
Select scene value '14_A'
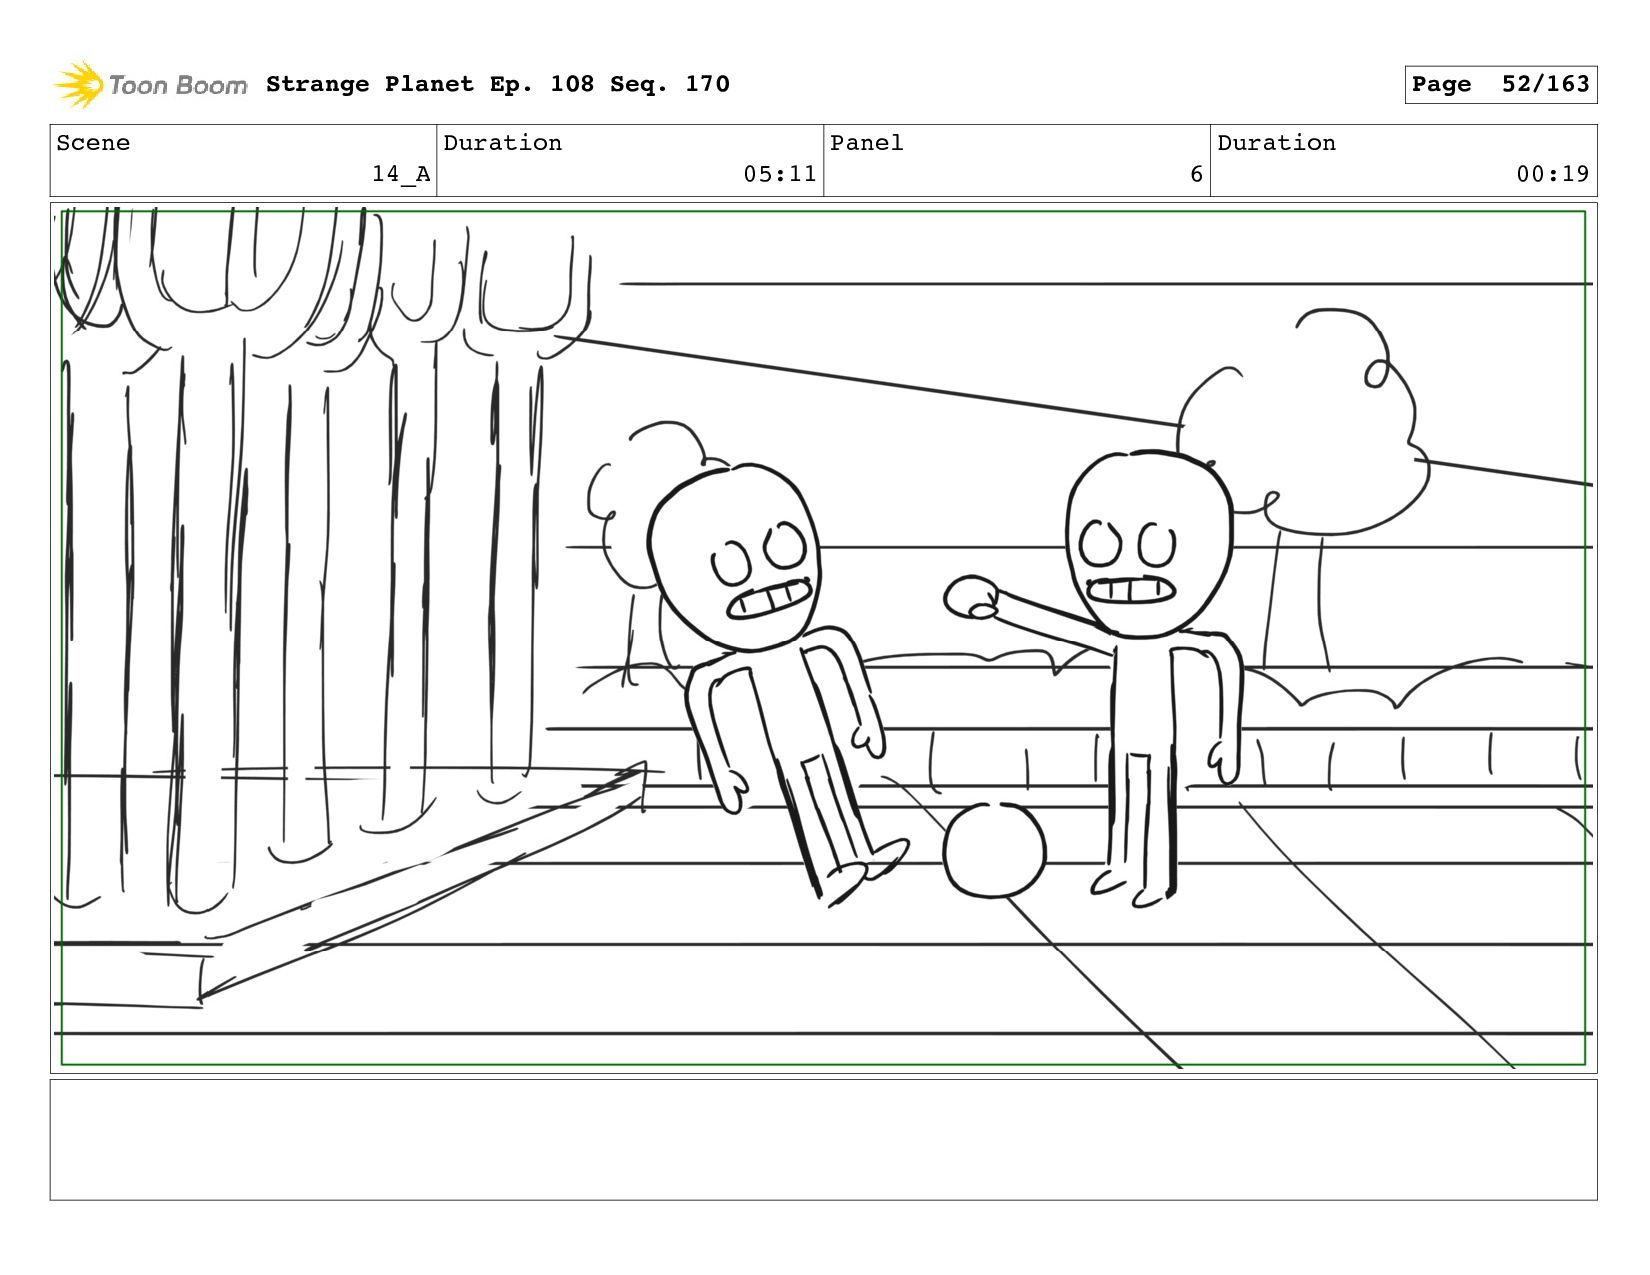(x=401, y=174)
